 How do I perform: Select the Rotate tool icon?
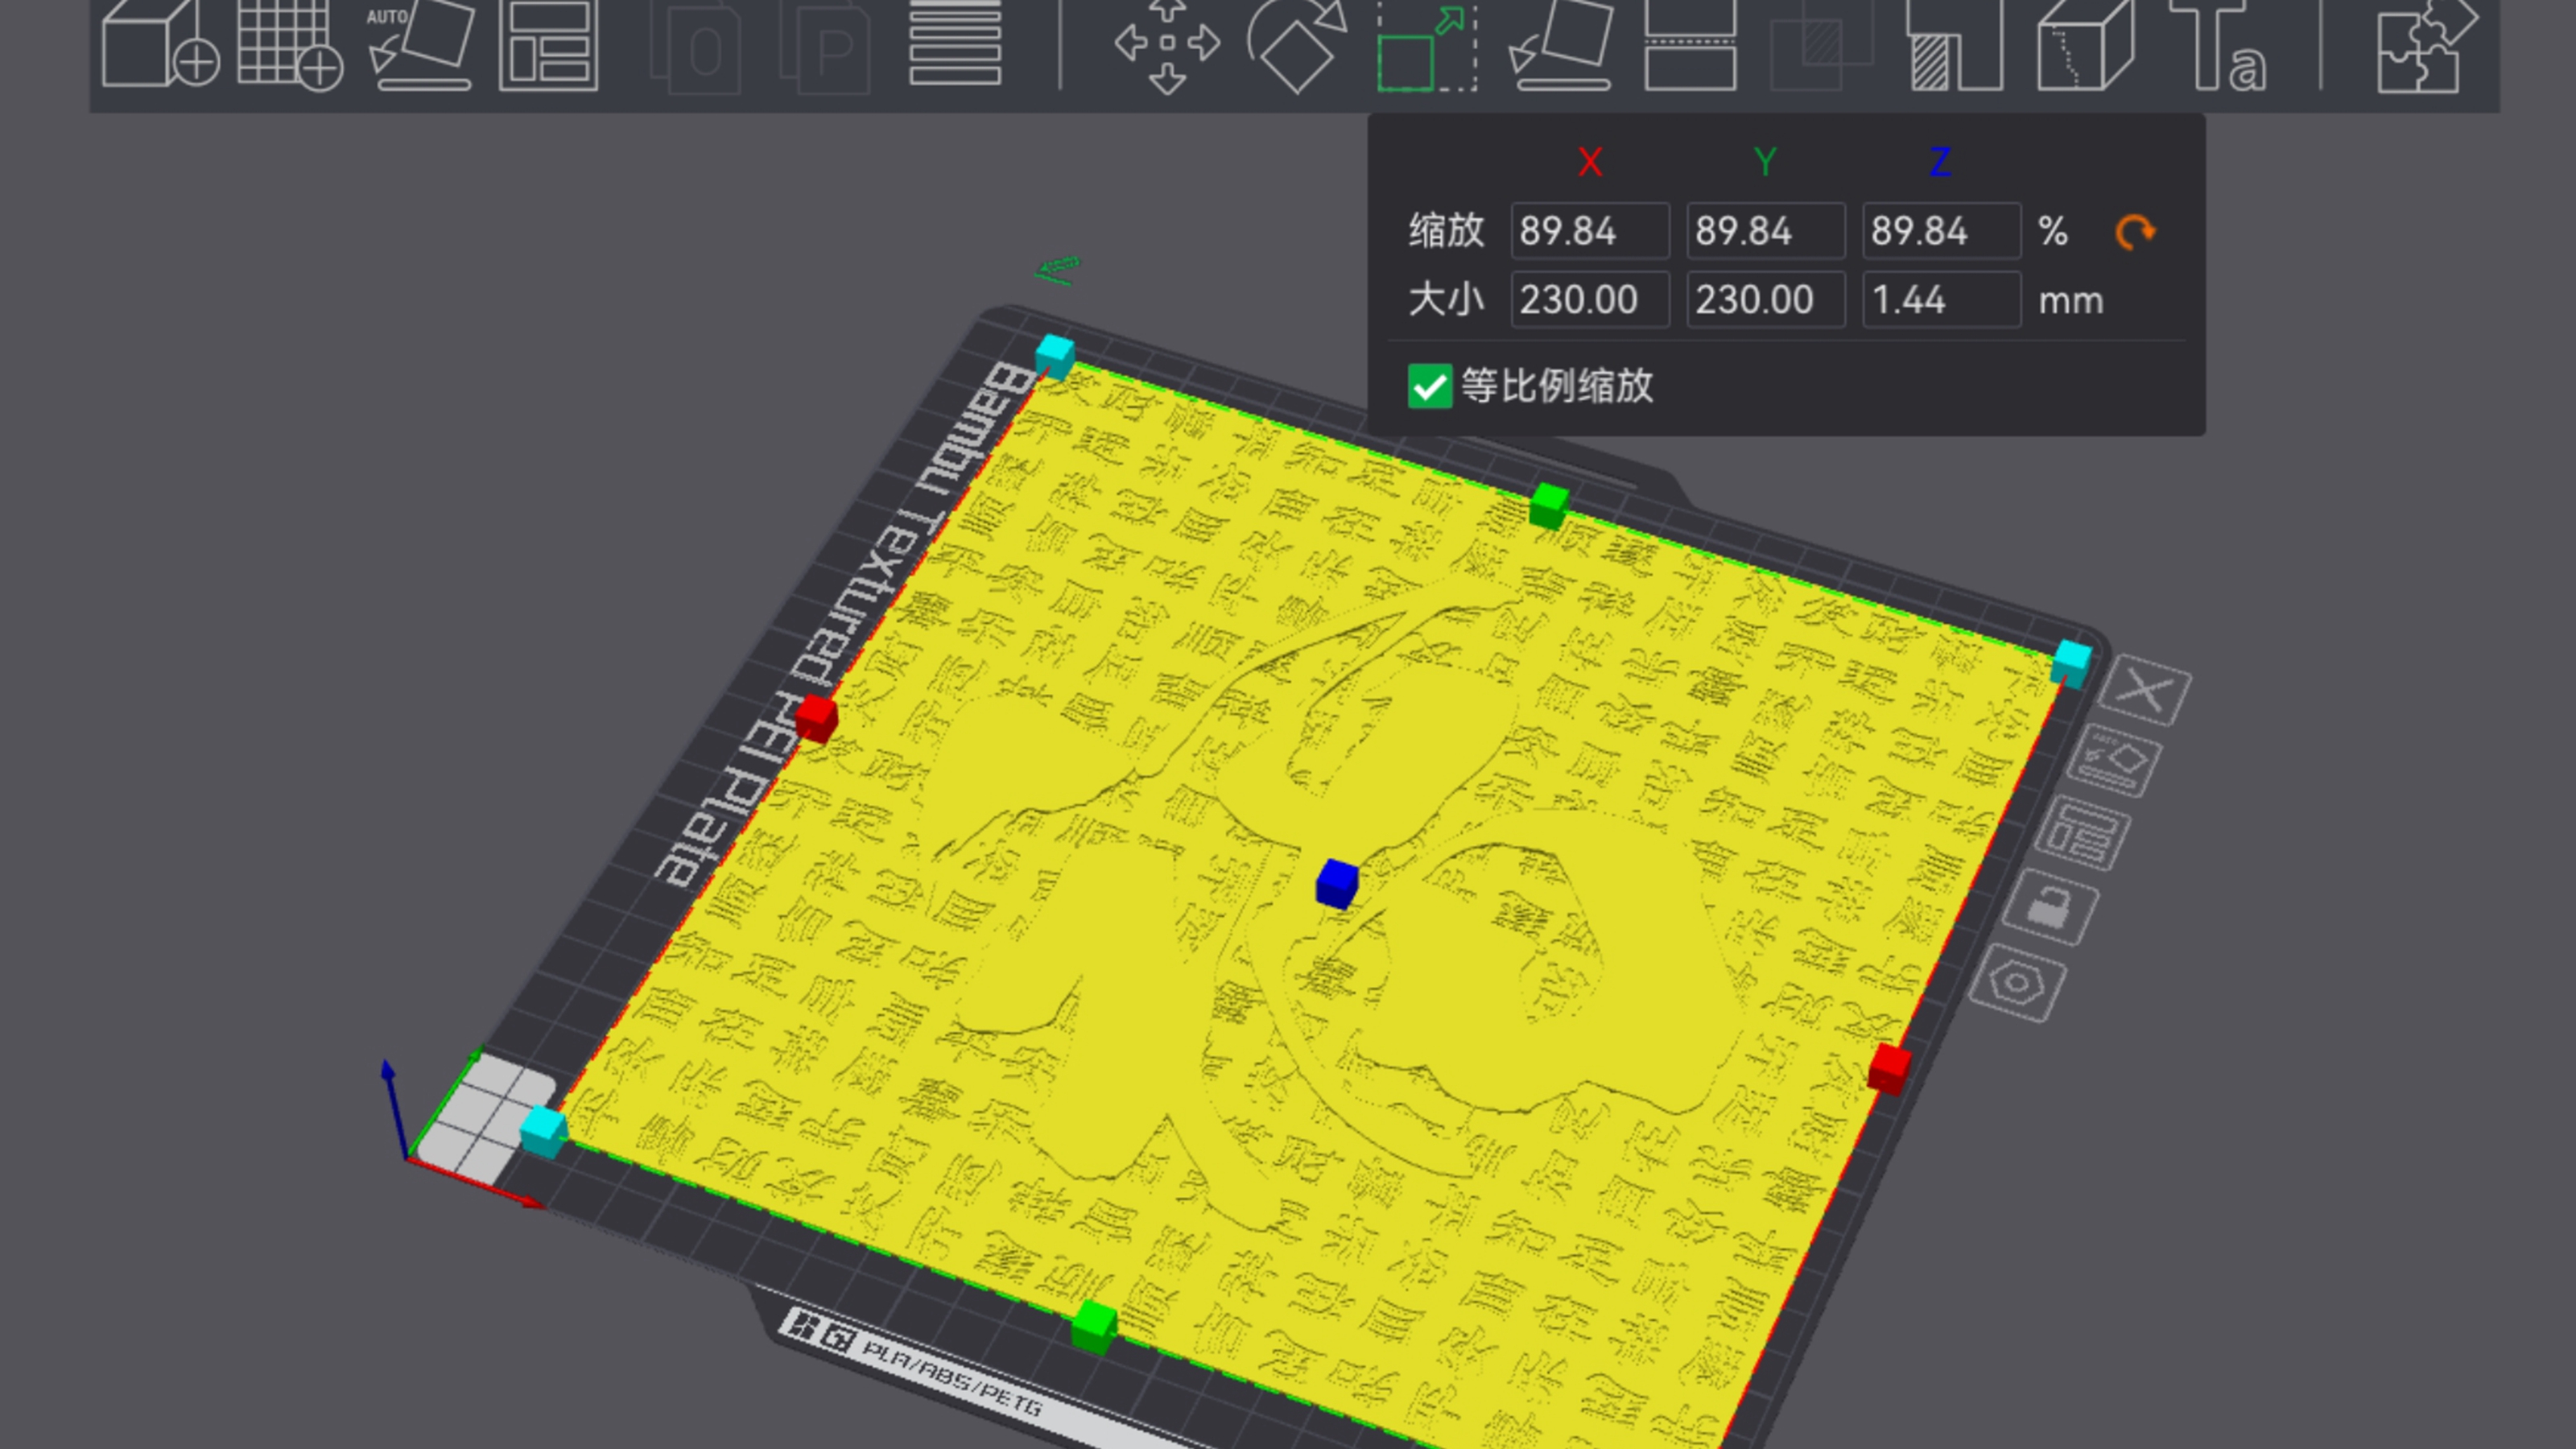pos(1296,45)
